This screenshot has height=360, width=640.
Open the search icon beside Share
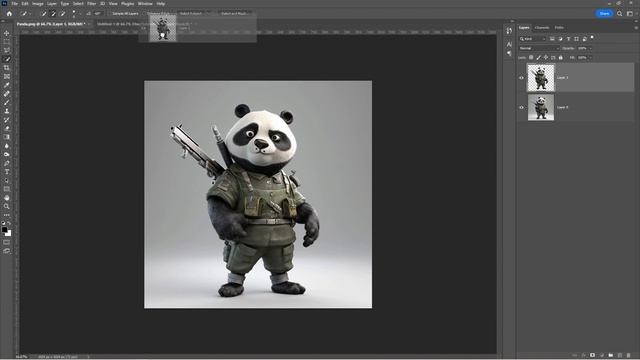pyautogui.click(x=620, y=13)
